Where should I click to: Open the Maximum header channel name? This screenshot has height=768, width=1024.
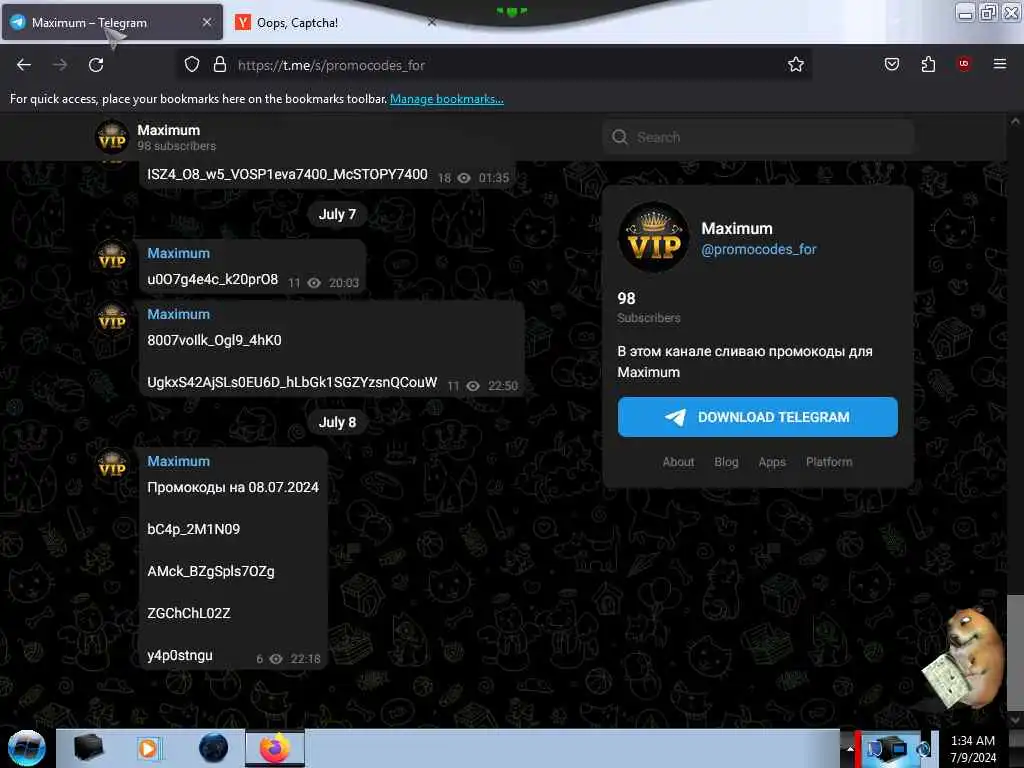(168, 130)
